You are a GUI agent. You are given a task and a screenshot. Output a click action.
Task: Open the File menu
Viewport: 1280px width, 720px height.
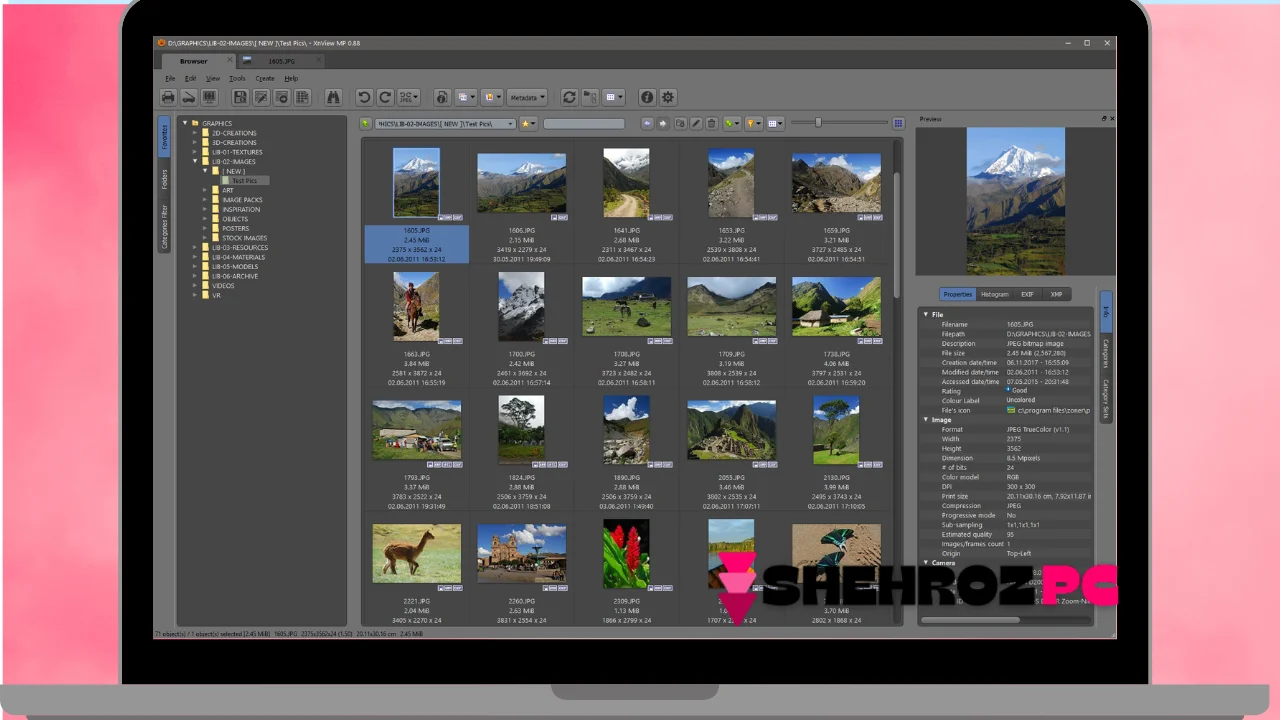170,78
